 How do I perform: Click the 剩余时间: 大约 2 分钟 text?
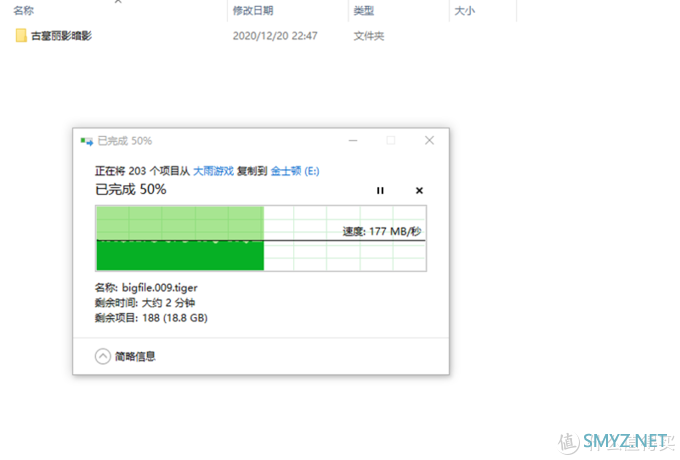tap(145, 303)
